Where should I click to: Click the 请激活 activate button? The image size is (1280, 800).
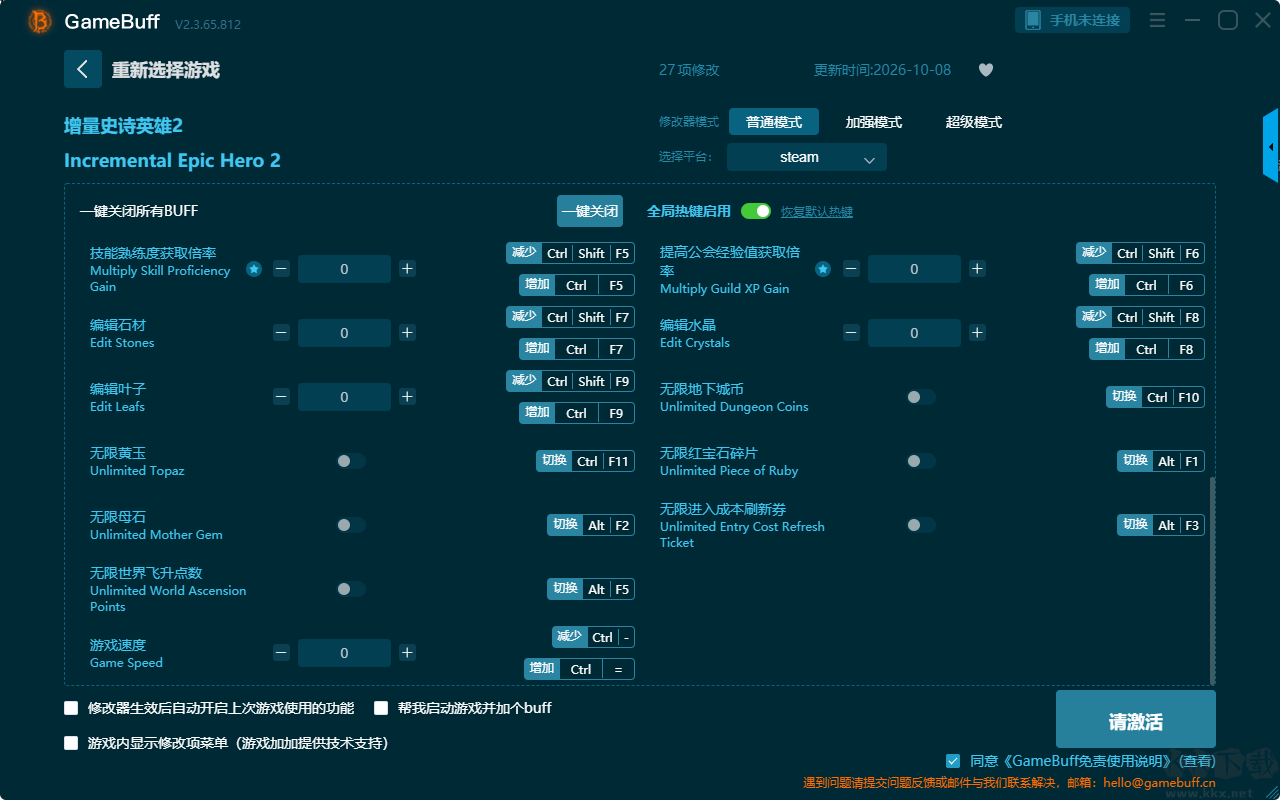[1136, 719]
